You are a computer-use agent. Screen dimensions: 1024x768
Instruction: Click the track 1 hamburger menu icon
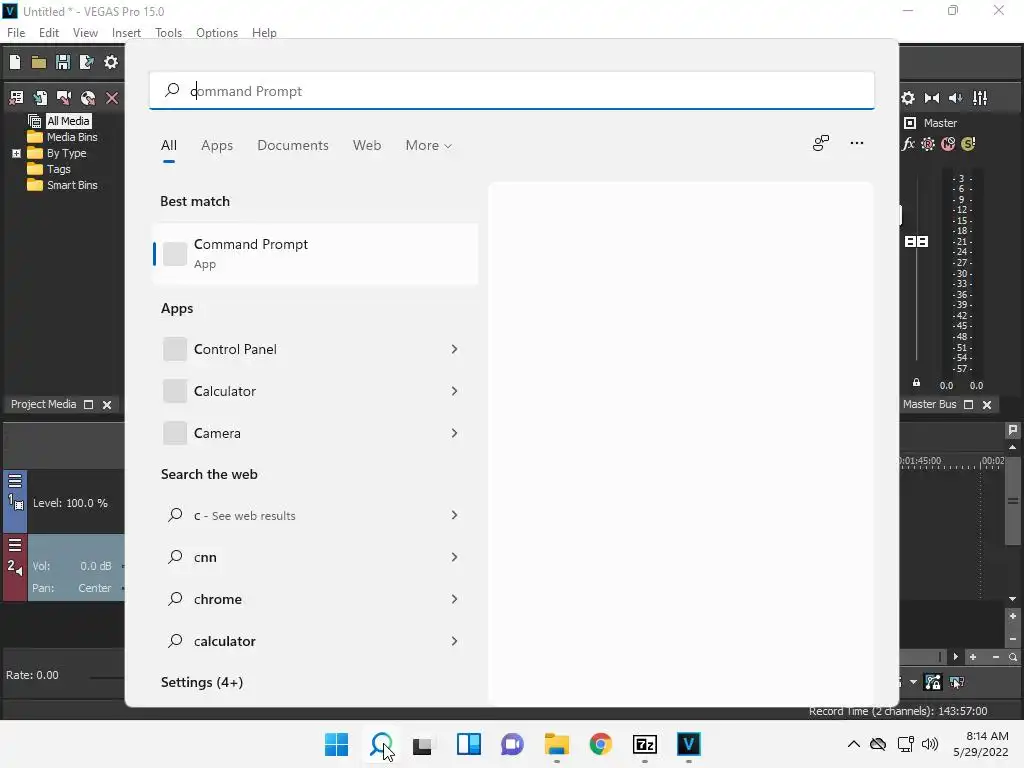pos(15,481)
